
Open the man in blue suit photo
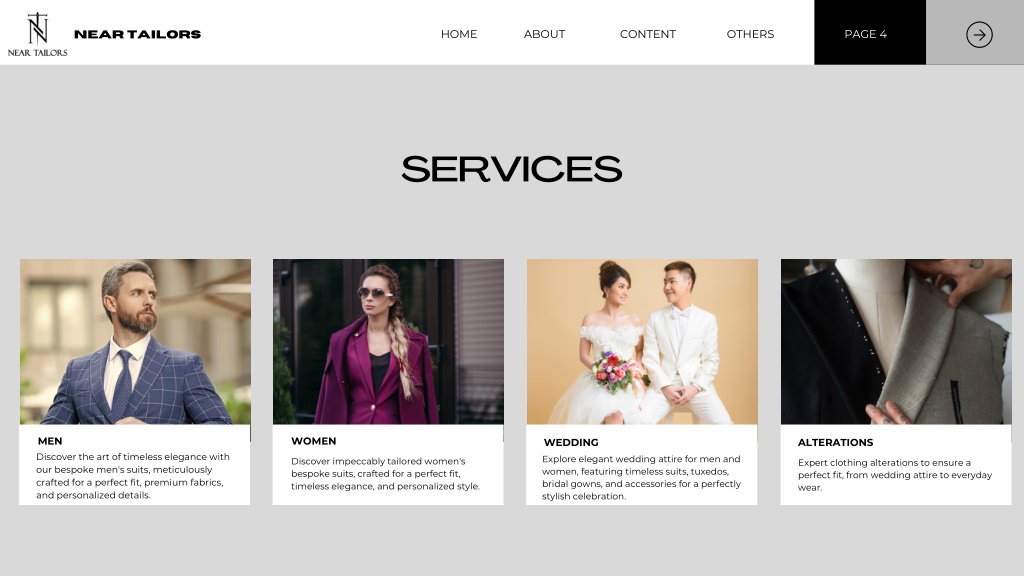click(x=135, y=342)
